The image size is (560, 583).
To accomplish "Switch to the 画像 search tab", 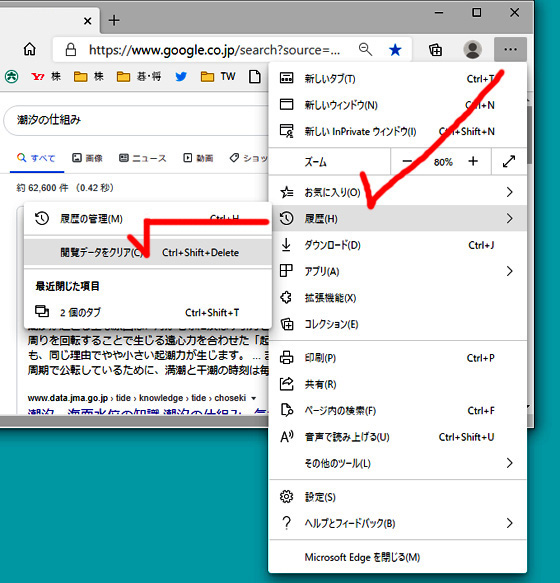I will [x=87, y=158].
